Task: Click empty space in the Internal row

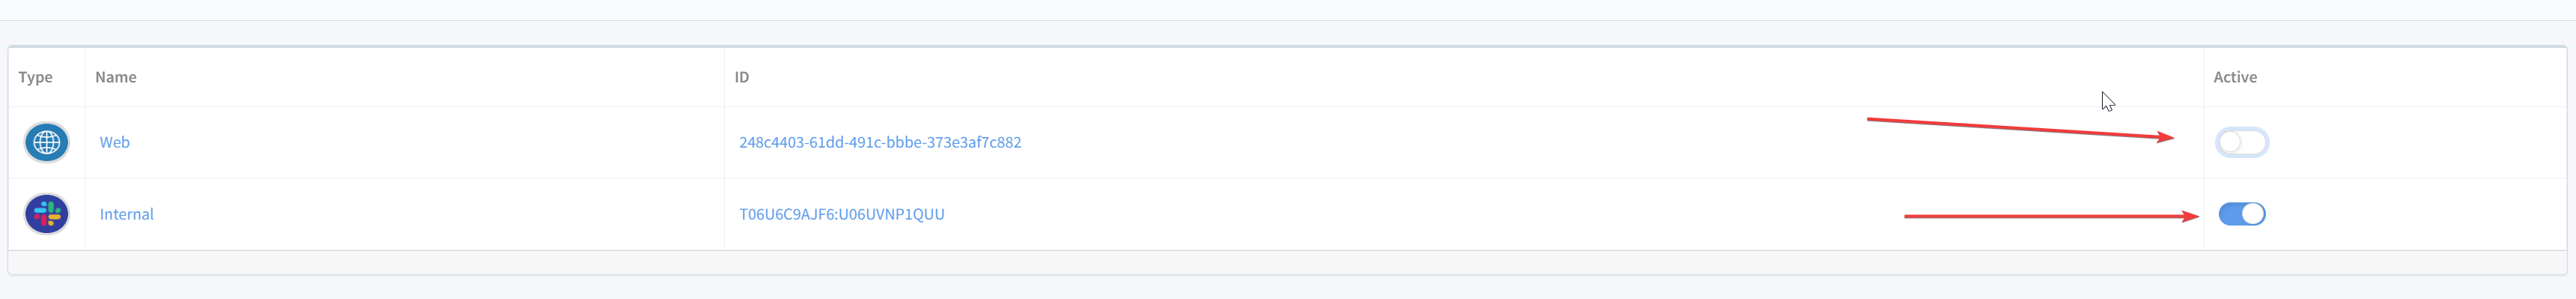Action: pos(1400,214)
